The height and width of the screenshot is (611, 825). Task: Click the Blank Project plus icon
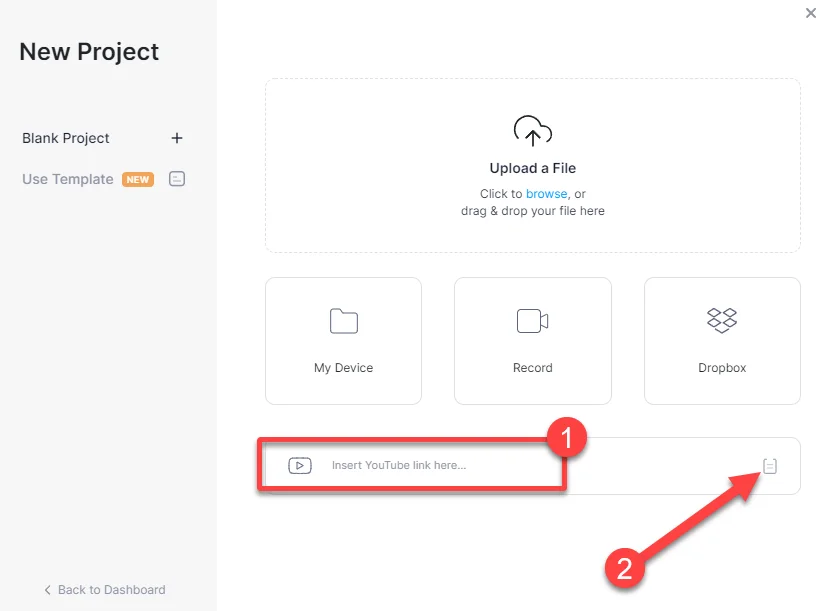pos(177,138)
